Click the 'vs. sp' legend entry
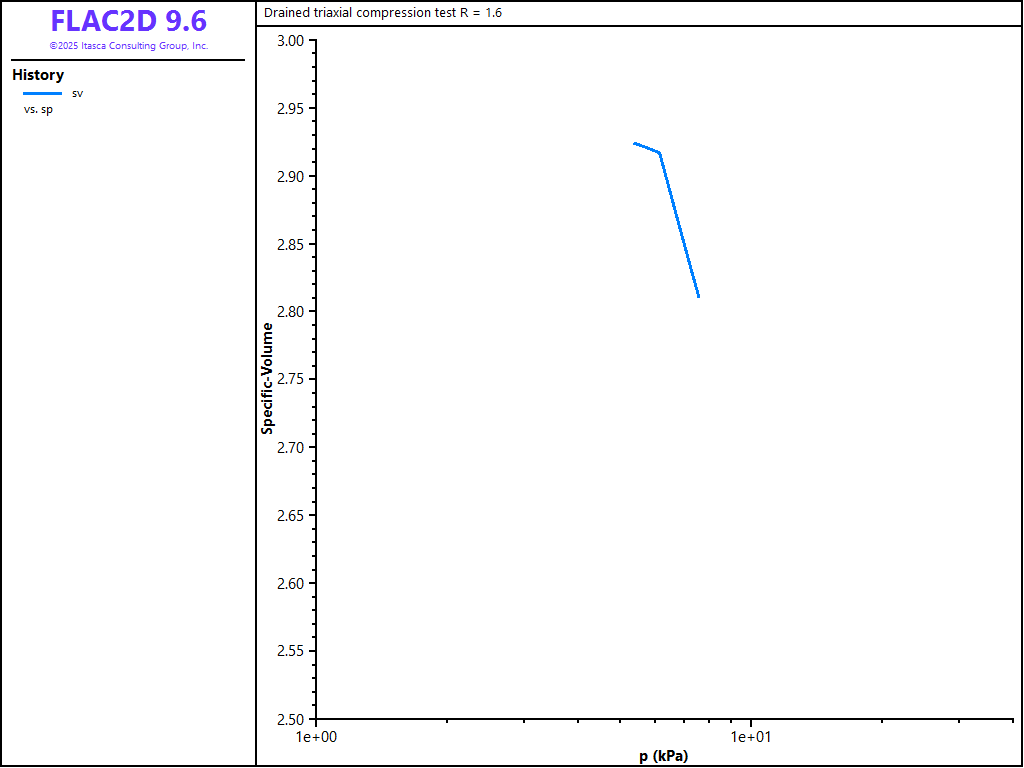This screenshot has height=768, width=1024. [38, 109]
